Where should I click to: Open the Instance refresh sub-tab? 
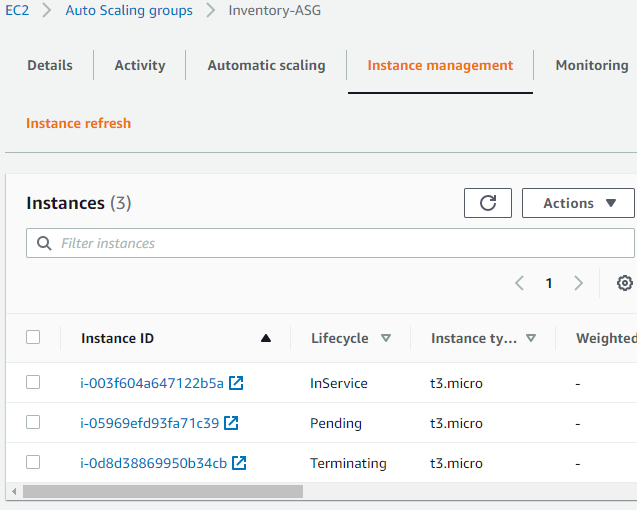(x=78, y=123)
